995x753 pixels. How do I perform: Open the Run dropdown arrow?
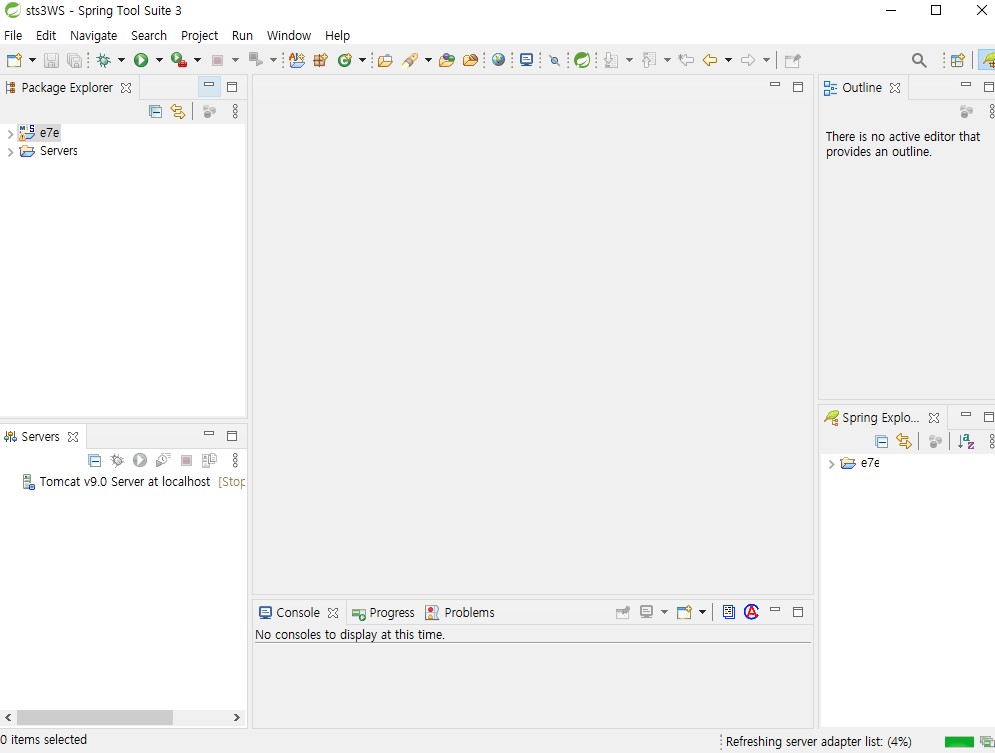coord(159,60)
